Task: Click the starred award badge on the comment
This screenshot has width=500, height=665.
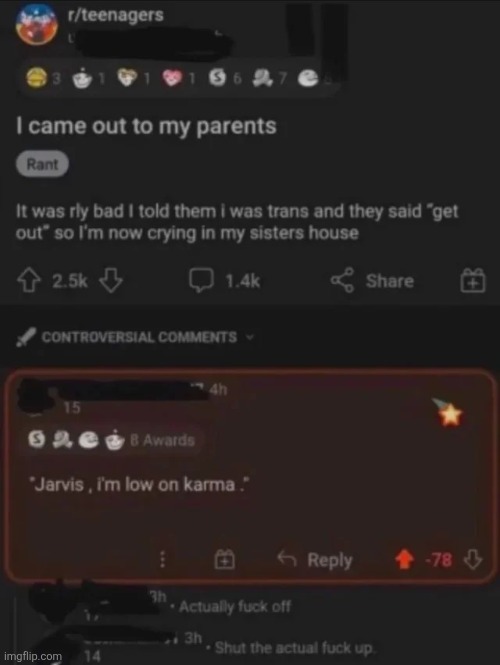Action: coord(449,412)
